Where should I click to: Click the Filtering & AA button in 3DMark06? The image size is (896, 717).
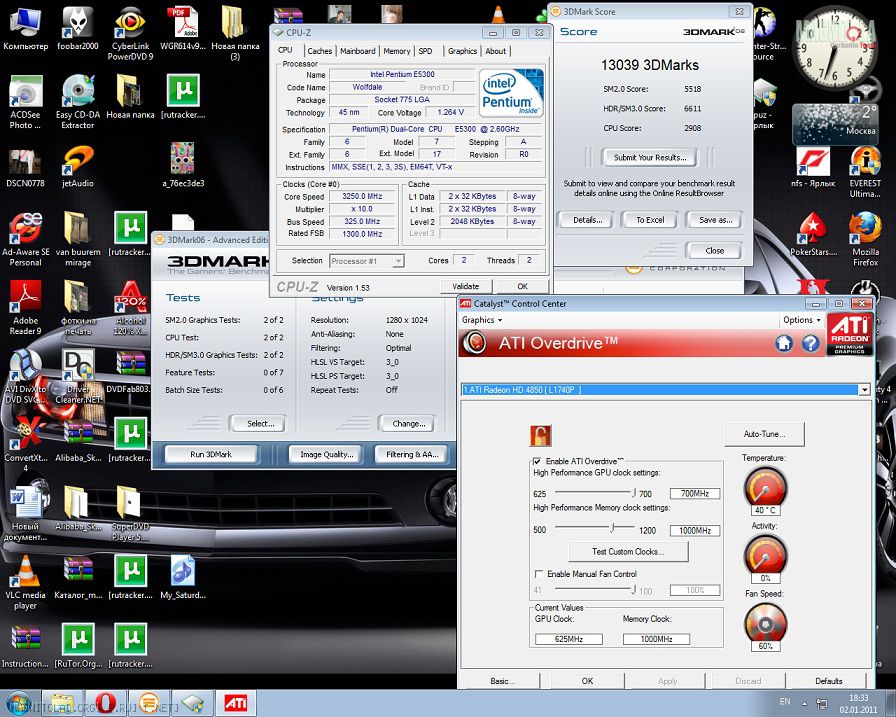point(412,454)
